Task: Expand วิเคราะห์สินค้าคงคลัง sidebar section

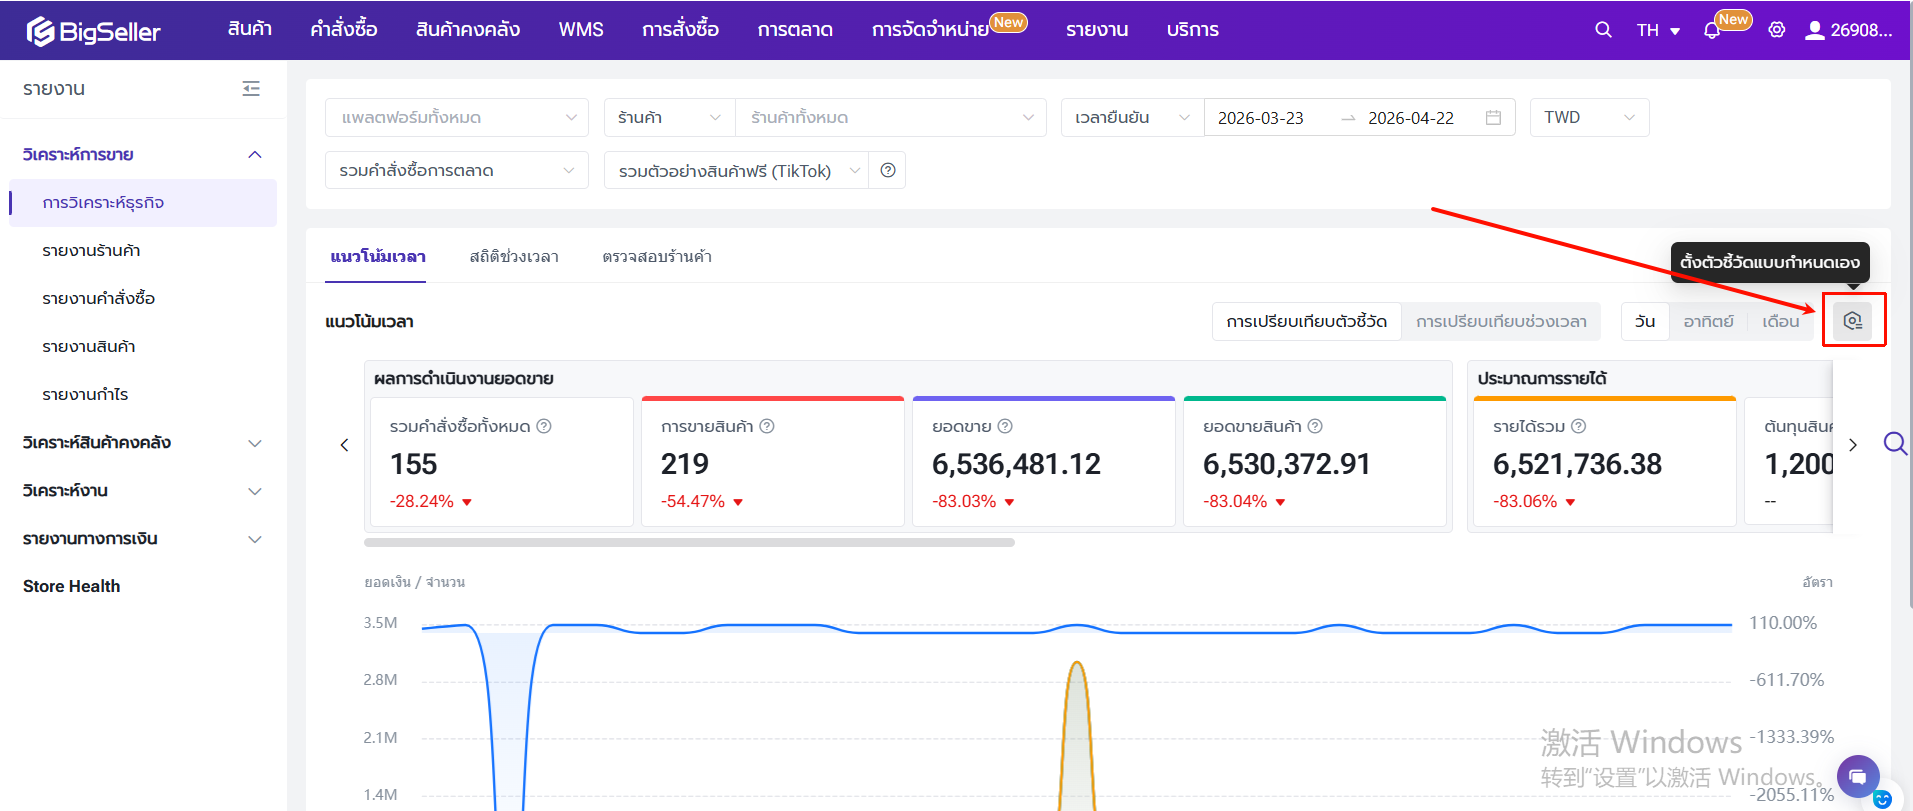Action: (x=143, y=443)
